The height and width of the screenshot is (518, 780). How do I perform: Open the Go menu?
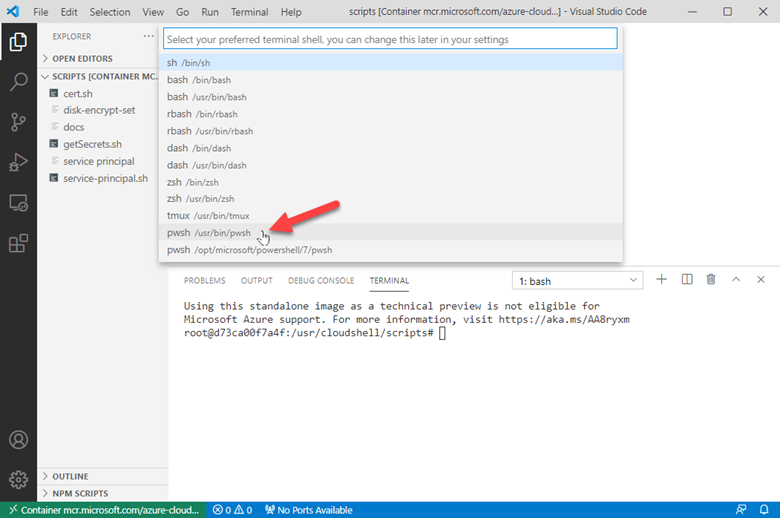183,12
